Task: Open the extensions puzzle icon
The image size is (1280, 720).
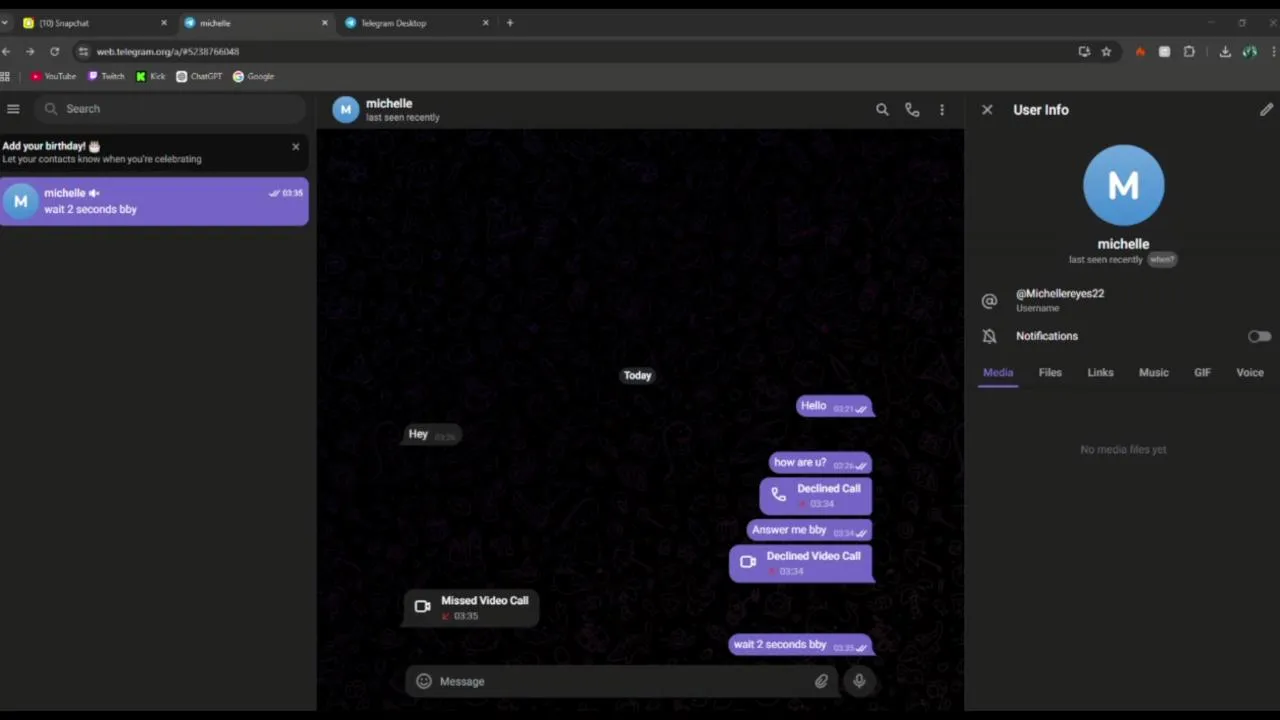Action: 1189,52
